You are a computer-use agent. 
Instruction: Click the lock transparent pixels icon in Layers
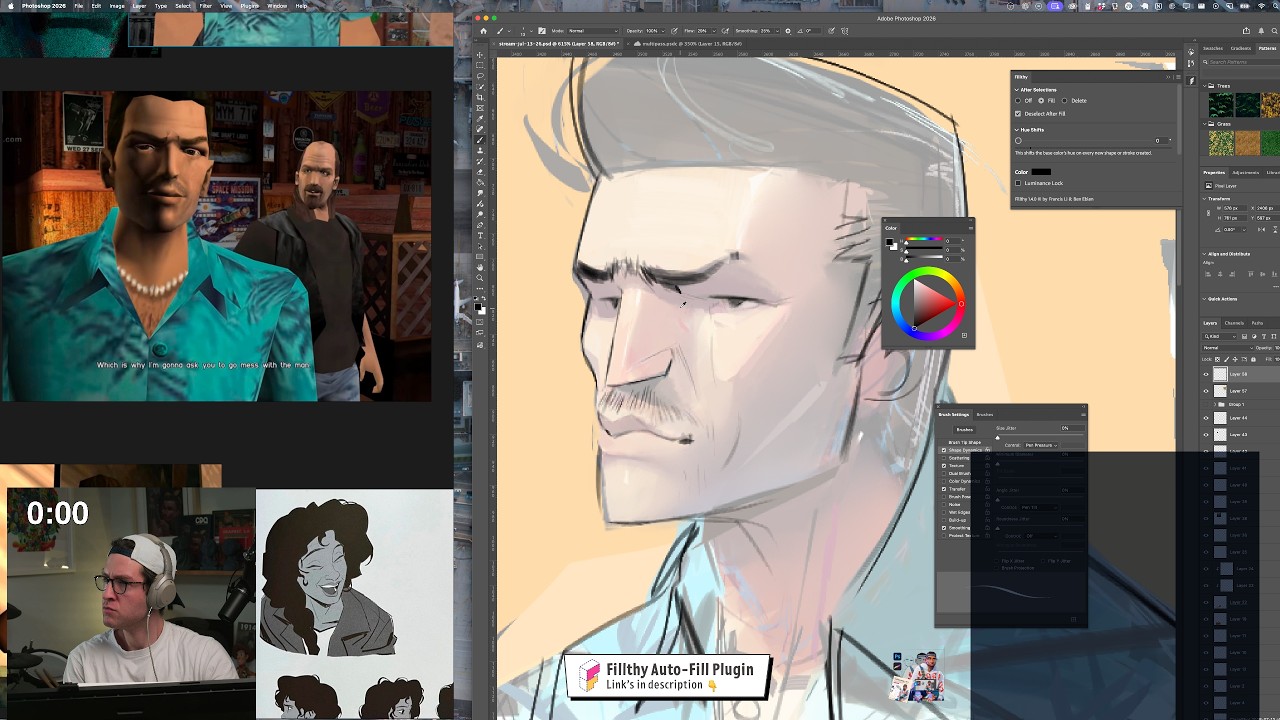[1219, 359]
